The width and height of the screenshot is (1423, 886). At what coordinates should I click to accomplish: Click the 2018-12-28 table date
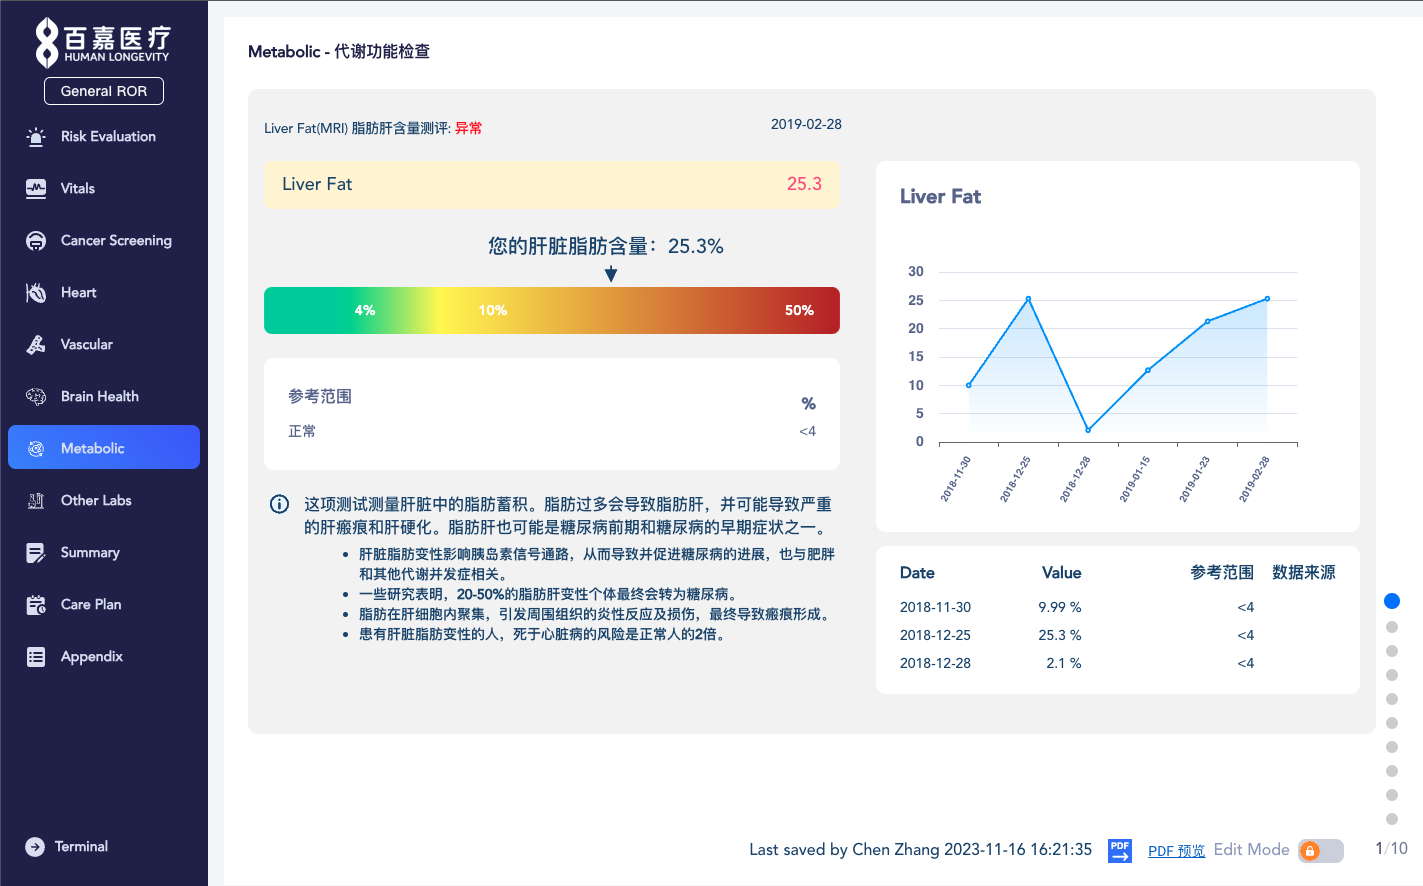[935, 663]
